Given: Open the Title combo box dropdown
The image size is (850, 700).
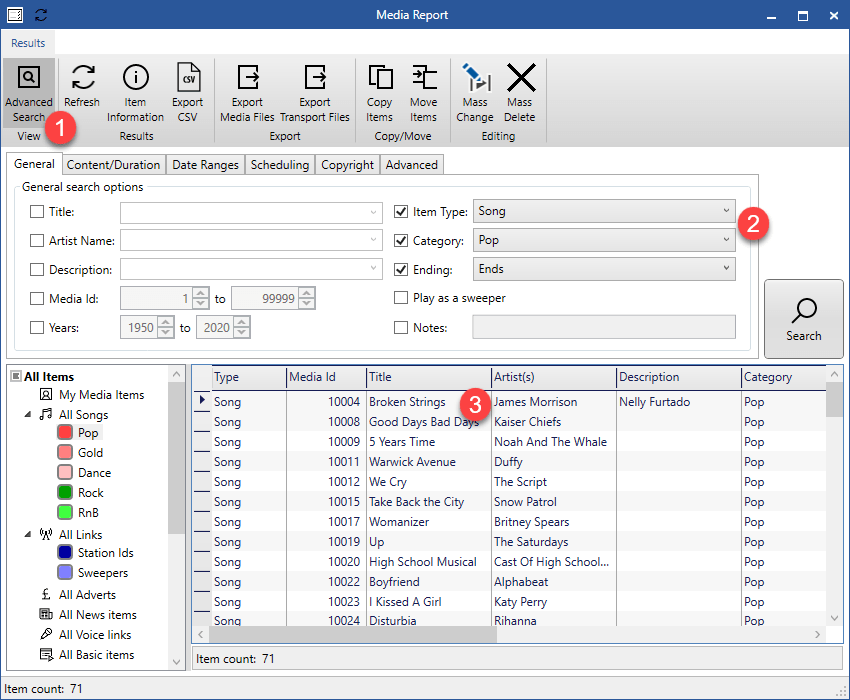Looking at the screenshot, I should [x=374, y=213].
